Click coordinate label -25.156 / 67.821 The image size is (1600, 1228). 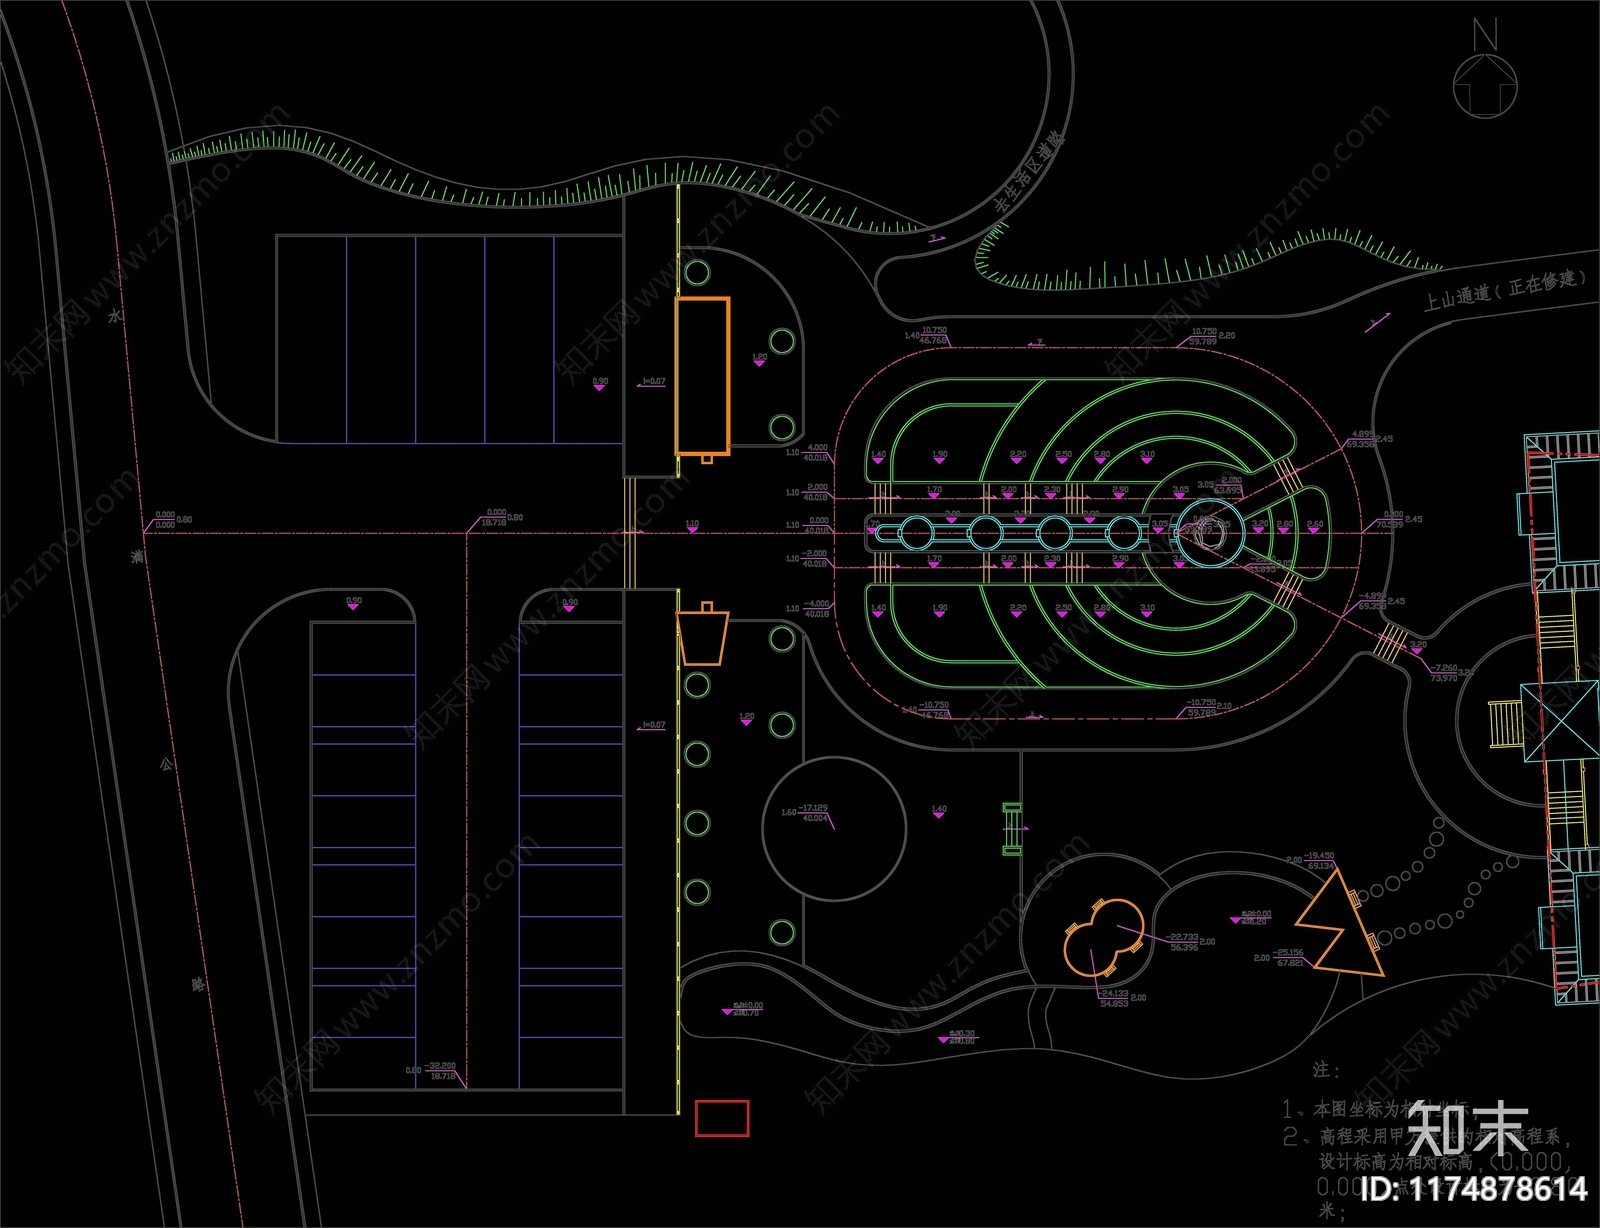pyautogui.click(x=1289, y=957)
